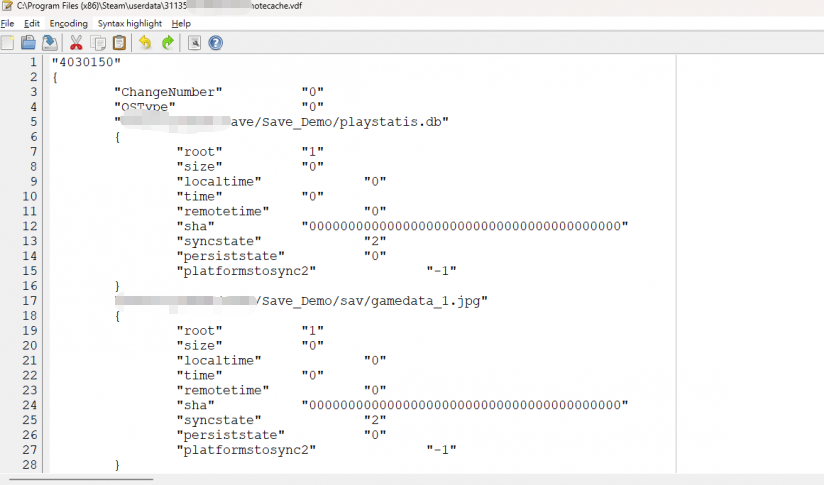Screen dimensions: 824x485
Task: Undo with the yellow arrow icon
Action: 145,43
